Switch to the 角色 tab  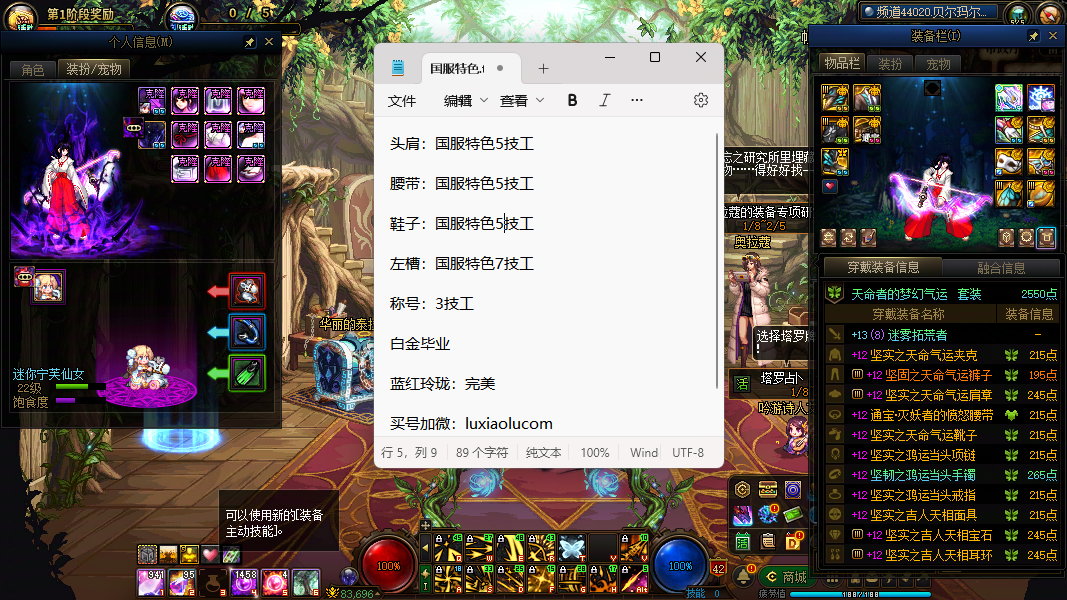click(32, 70)
